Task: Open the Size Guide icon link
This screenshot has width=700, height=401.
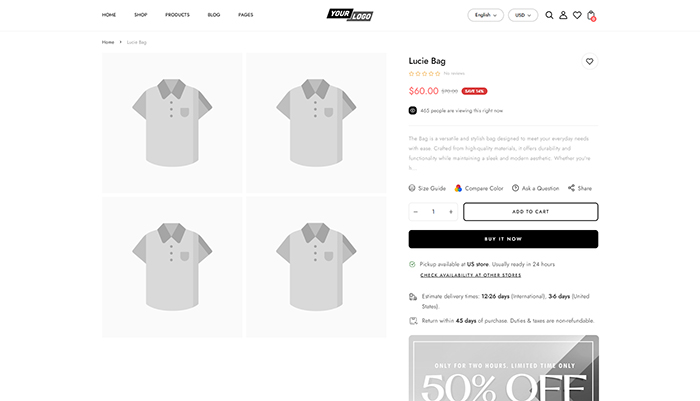Action: [412, 188]
